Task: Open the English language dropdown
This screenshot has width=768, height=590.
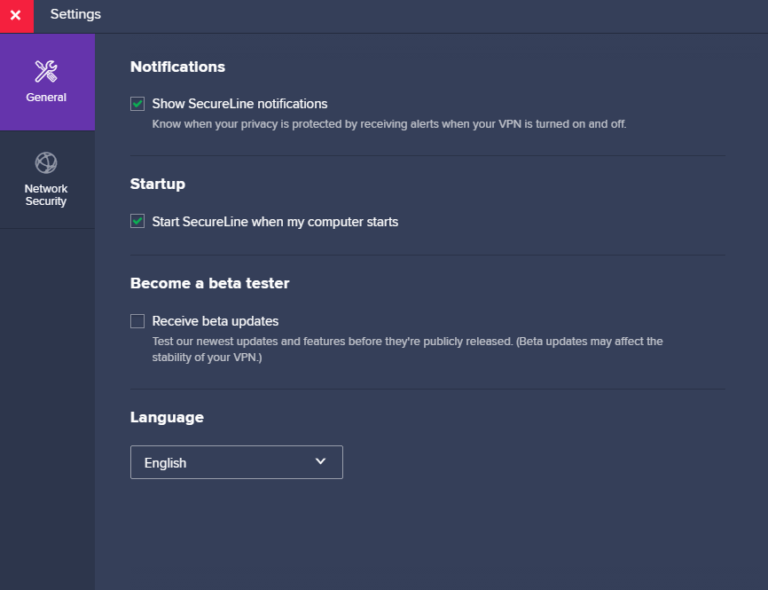Action: 237,462
